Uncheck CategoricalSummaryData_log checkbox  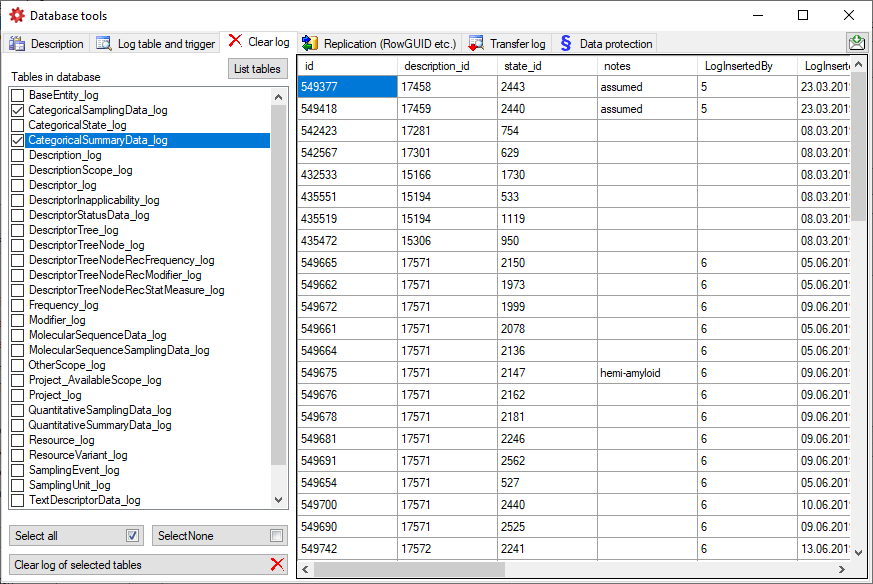coord(18,140)
